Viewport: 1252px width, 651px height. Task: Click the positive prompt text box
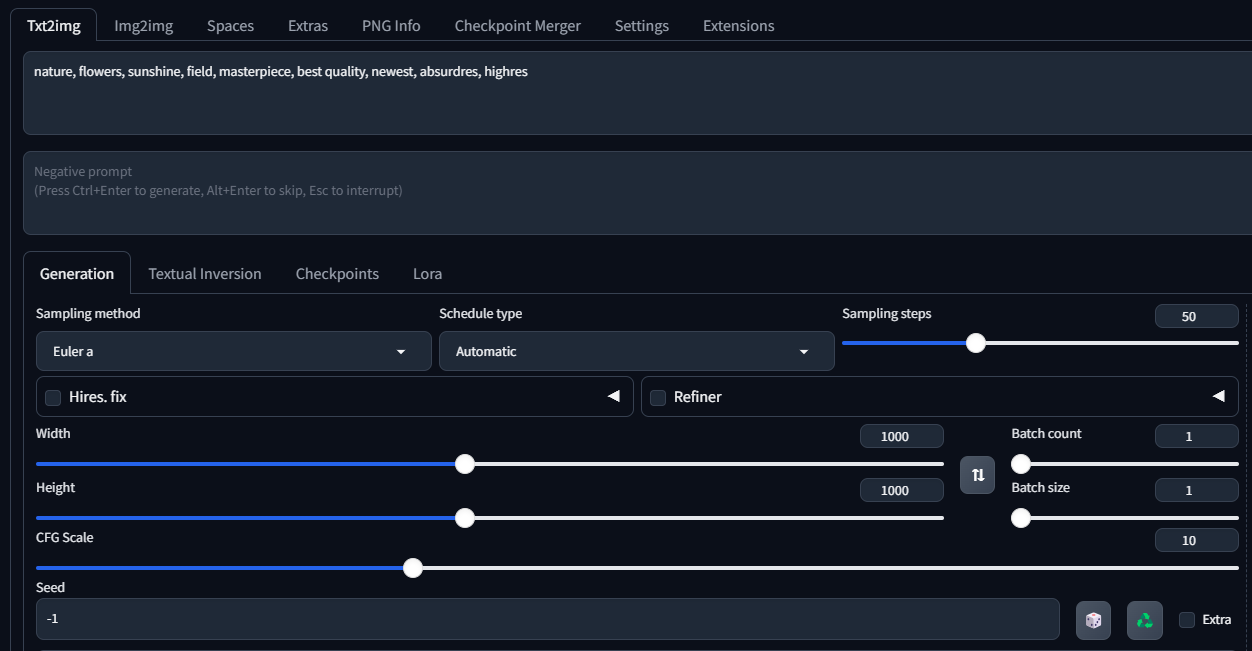(x=637, y=93)
